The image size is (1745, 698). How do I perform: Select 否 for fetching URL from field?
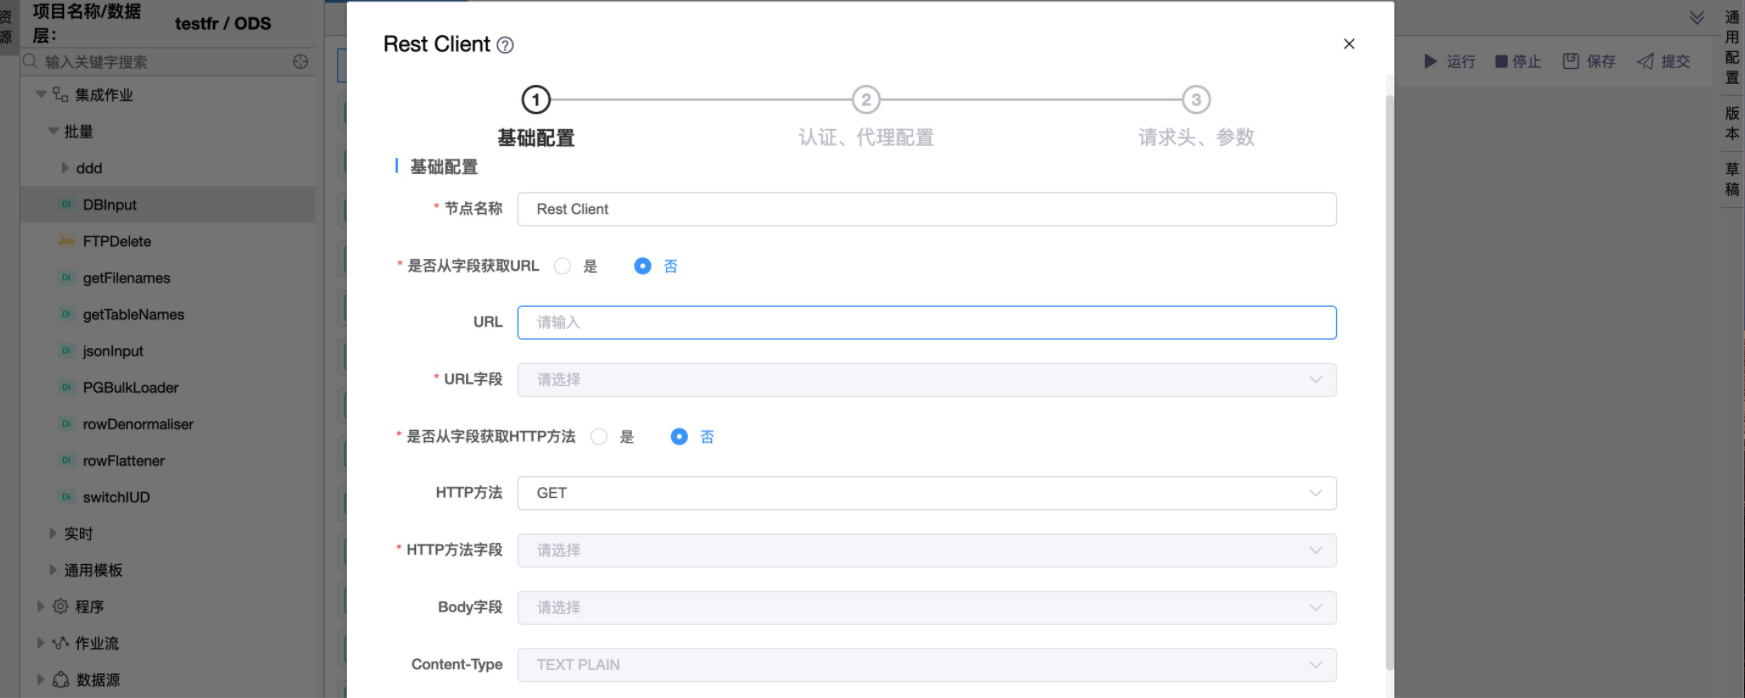[x=643, y=266]
